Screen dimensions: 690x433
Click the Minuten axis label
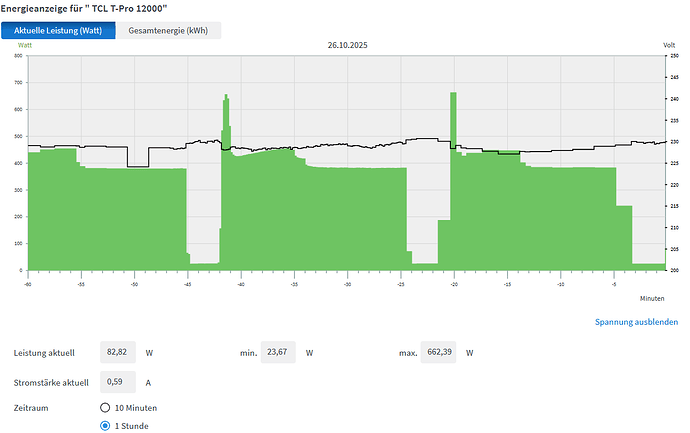tap(652, 298)
